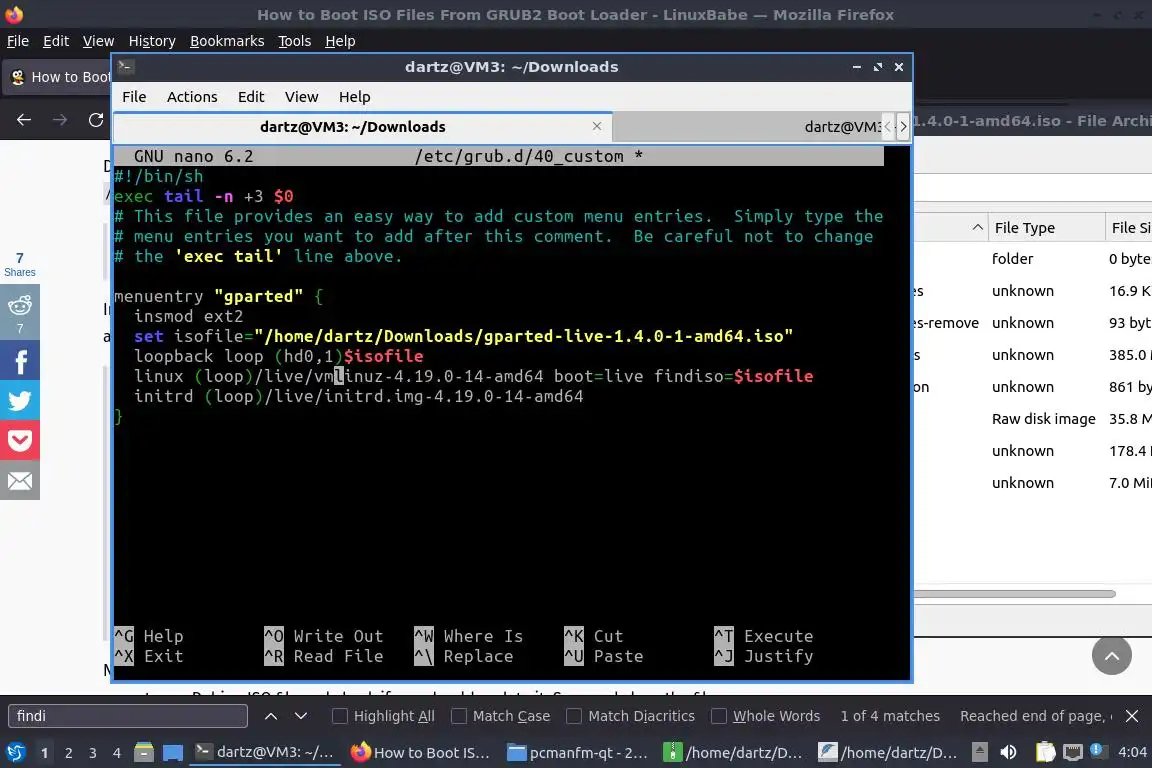Open the archive manager /home/dartz taskbar entry
The image size is (1152, 768).
tap(734, 752)
